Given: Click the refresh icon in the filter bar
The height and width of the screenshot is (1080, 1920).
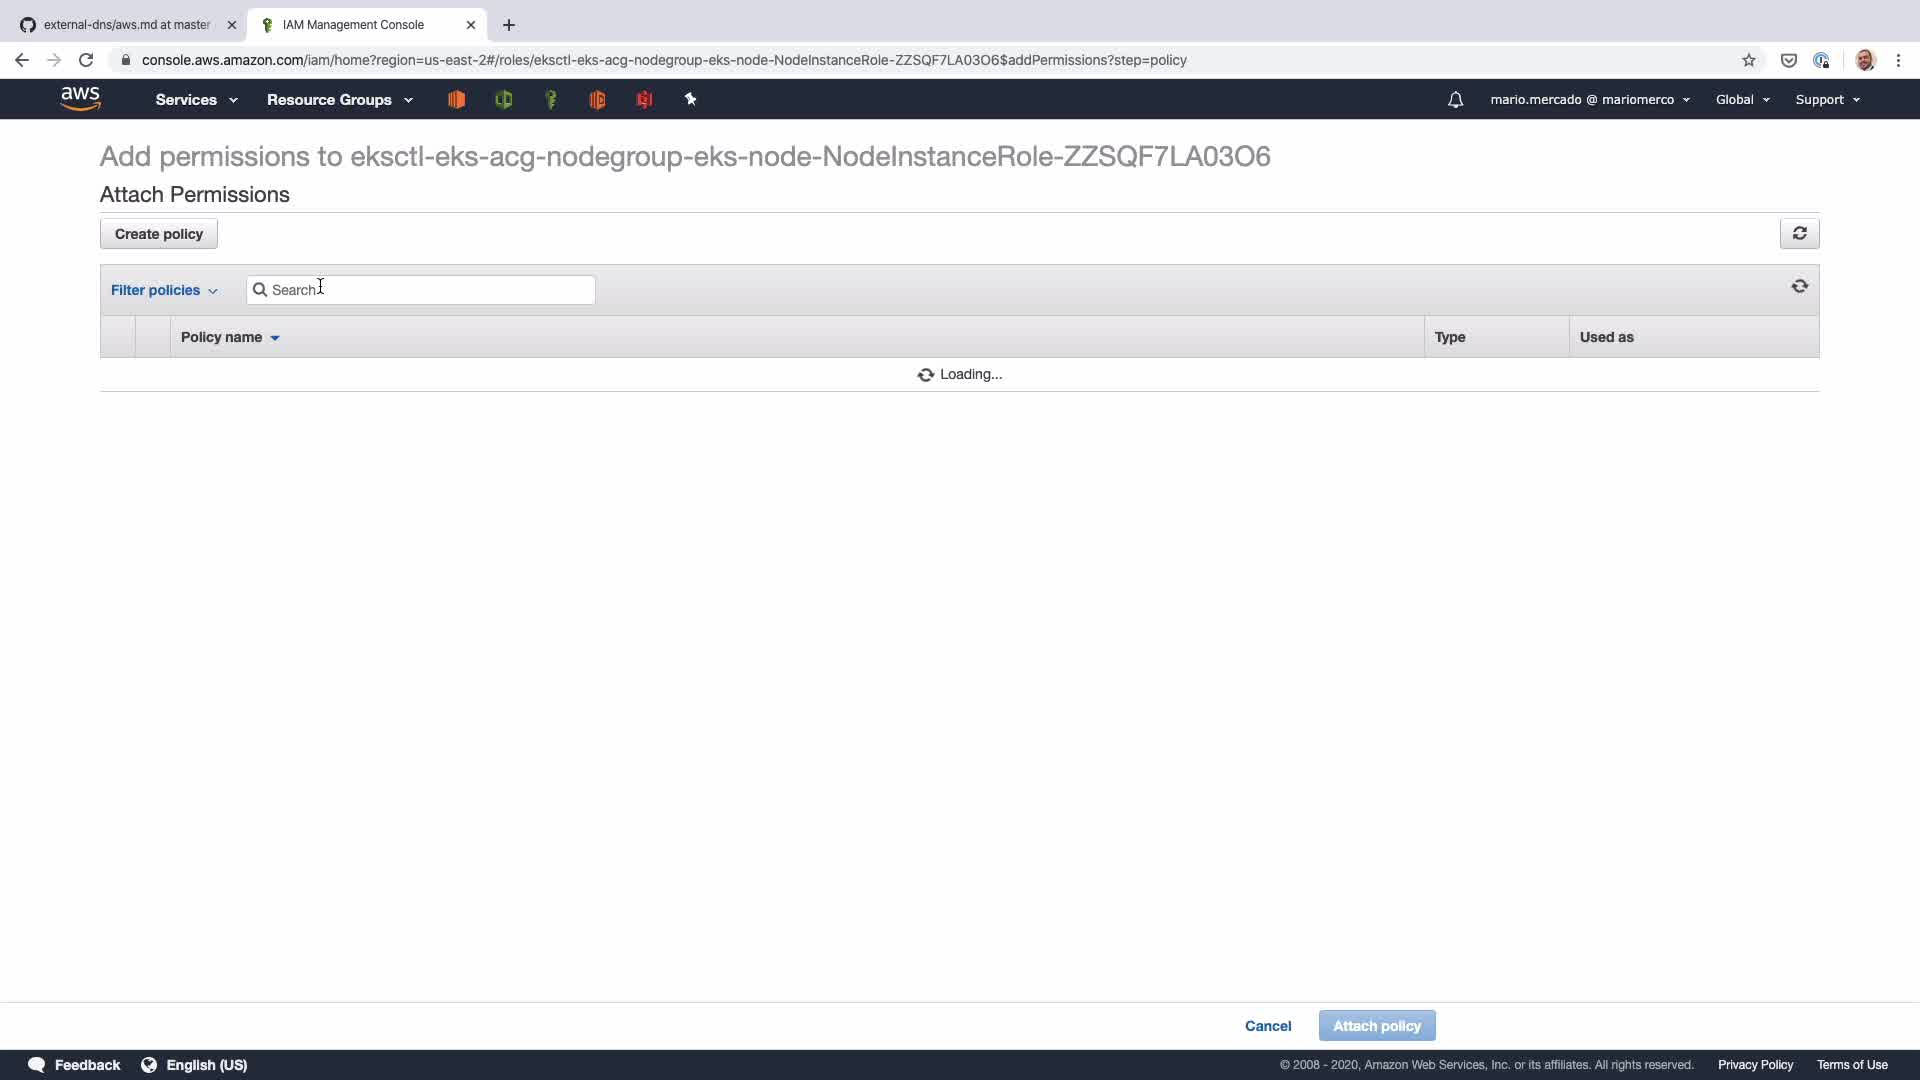Looking at the screenshot, I should 1799,287.
